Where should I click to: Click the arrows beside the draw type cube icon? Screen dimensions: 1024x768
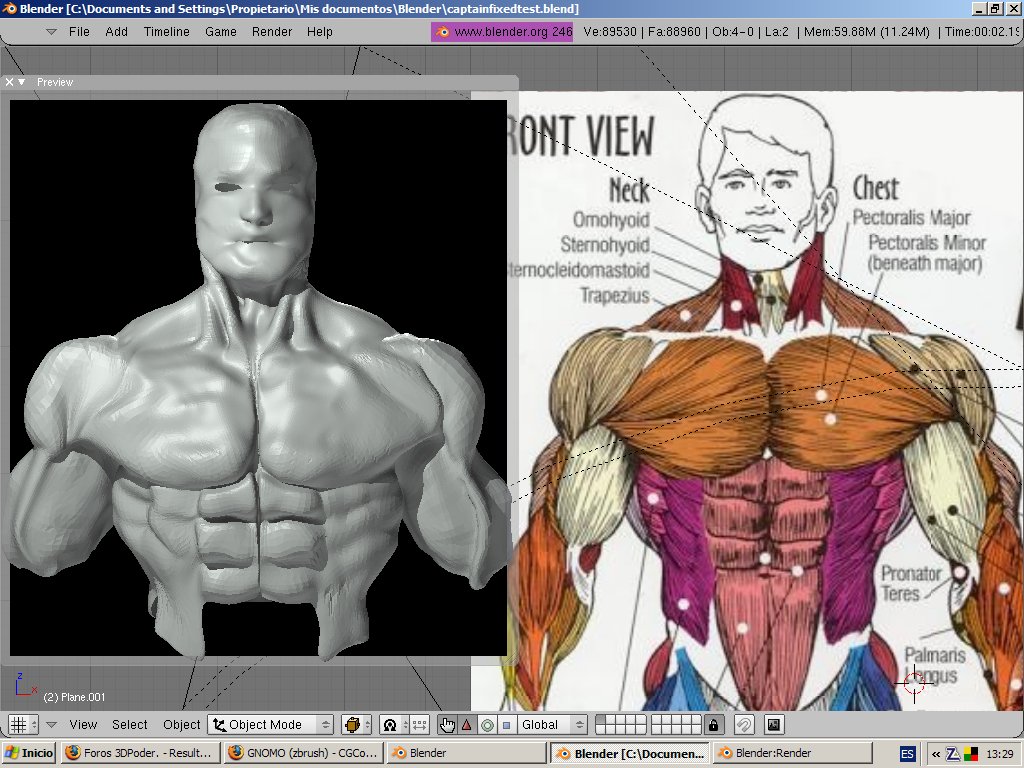click(367, 725)
